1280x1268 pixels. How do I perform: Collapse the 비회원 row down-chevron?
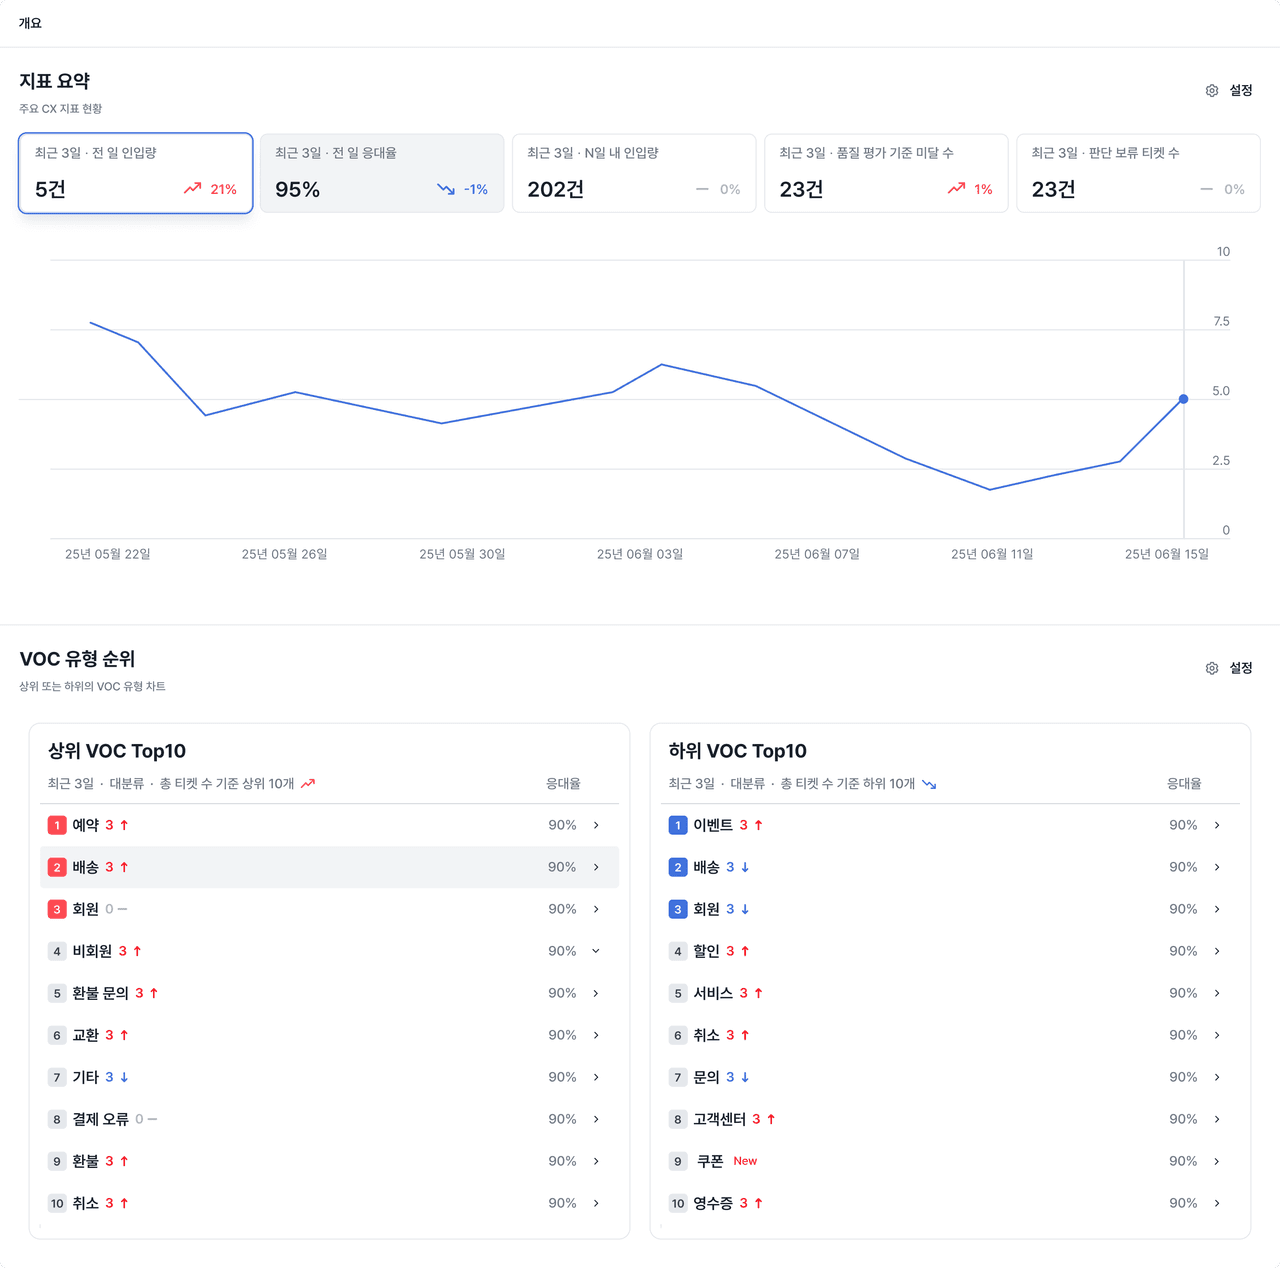(596, 951)
